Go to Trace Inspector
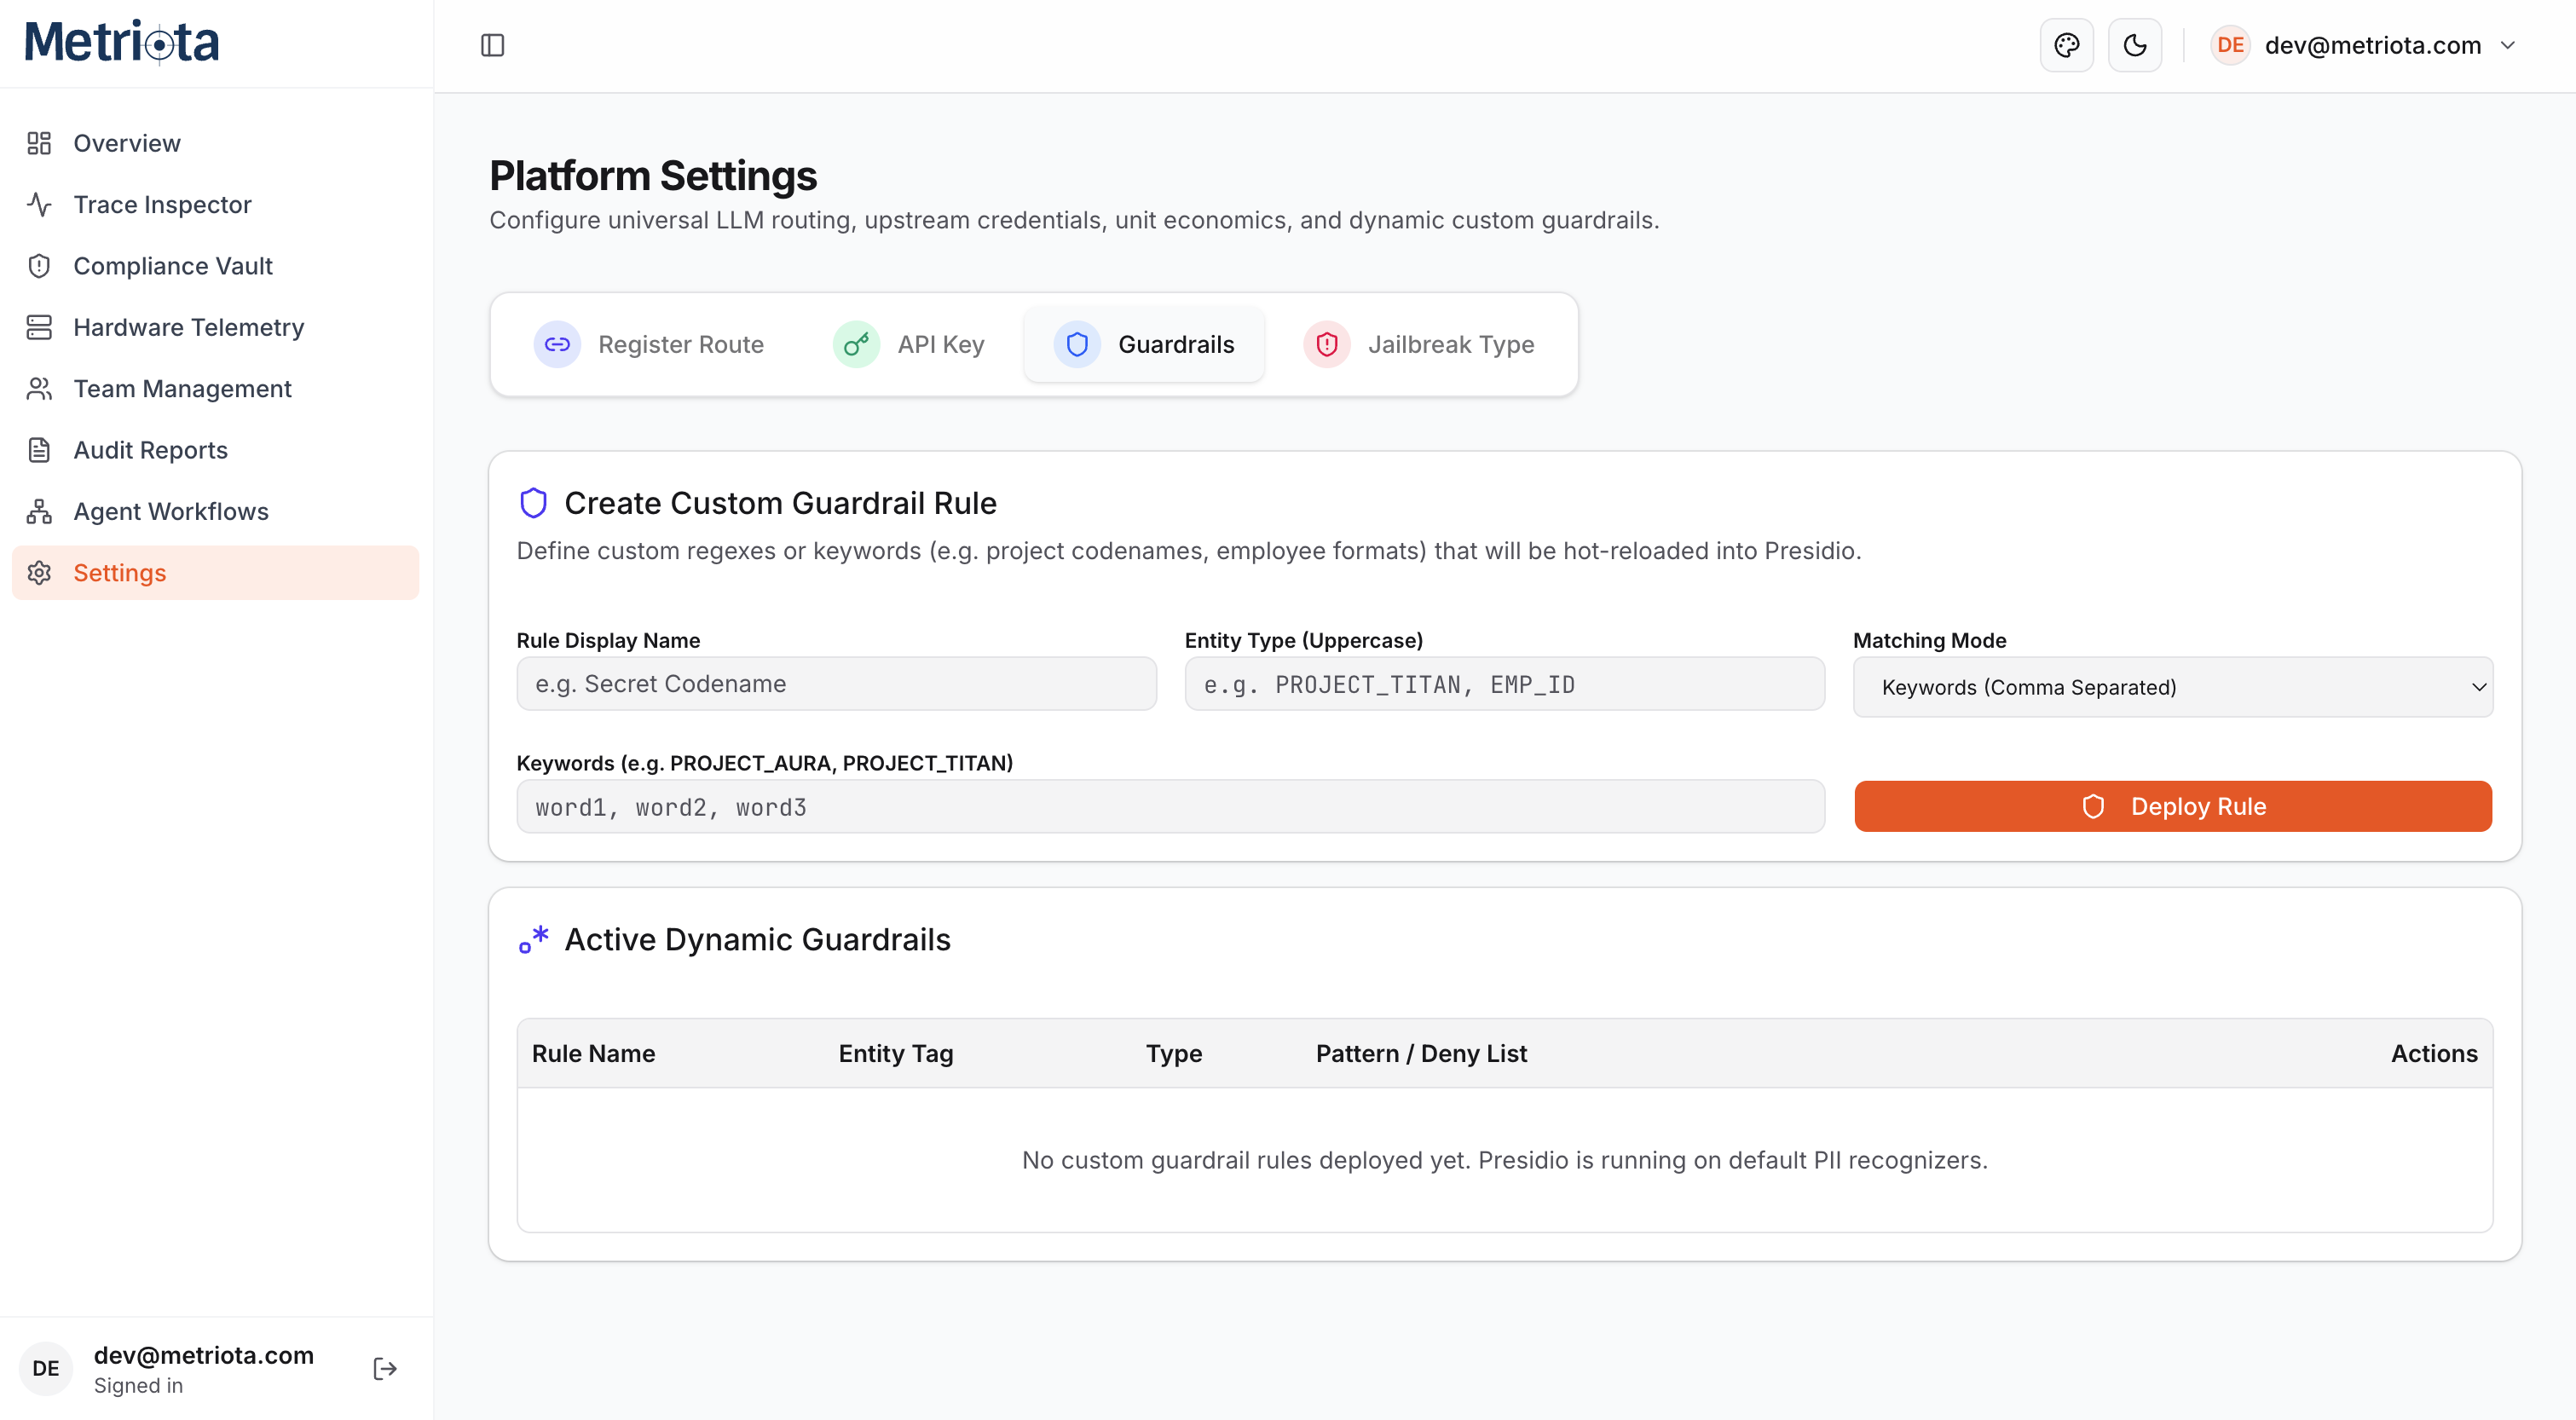 (x=215, y=204)
